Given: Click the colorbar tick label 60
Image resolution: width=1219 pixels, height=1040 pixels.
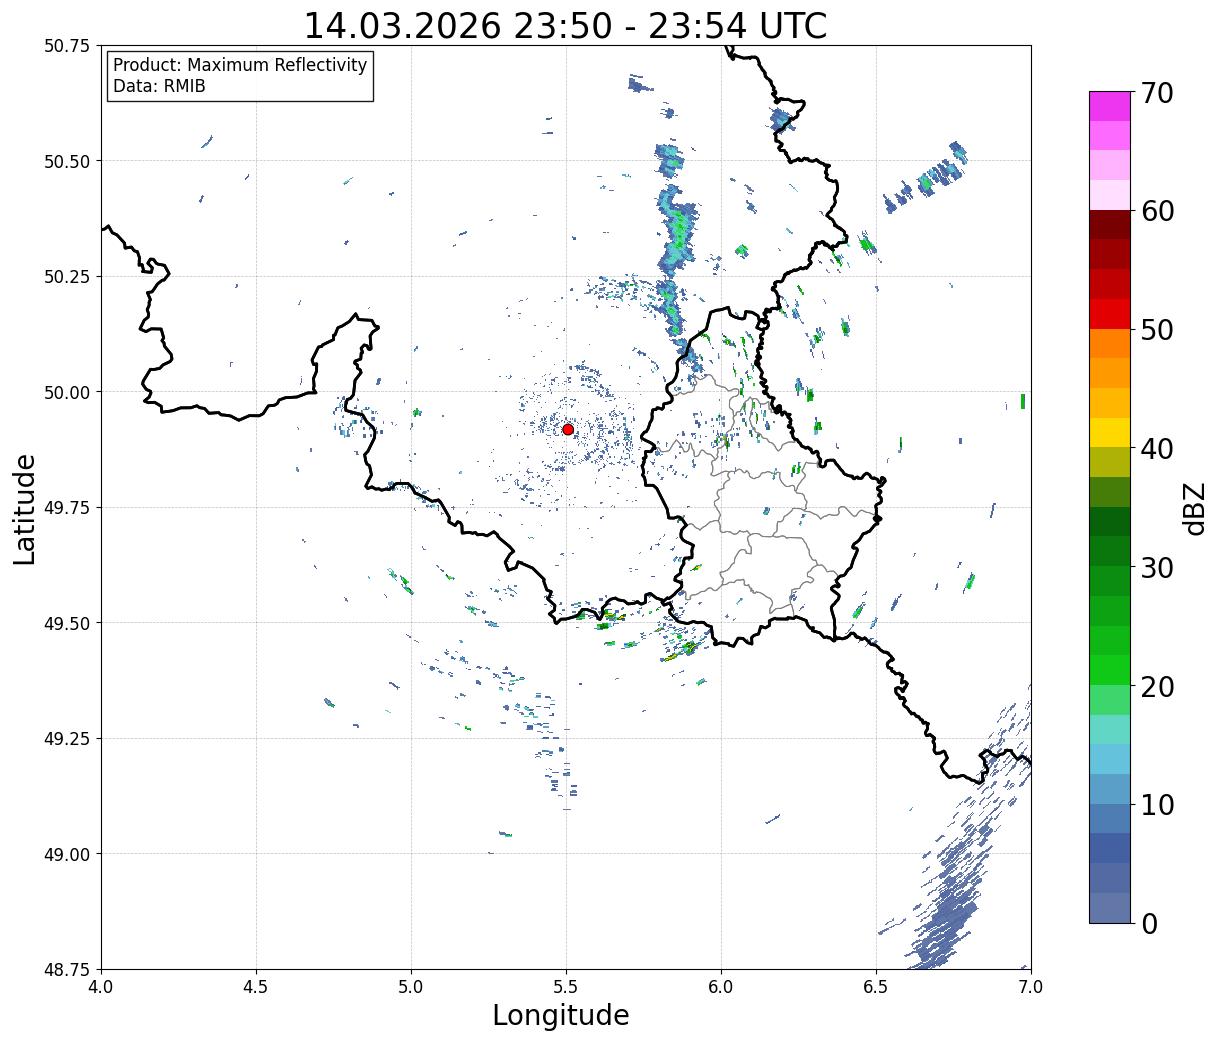Looking at the screenshot, I should [x=1157, y=211].
